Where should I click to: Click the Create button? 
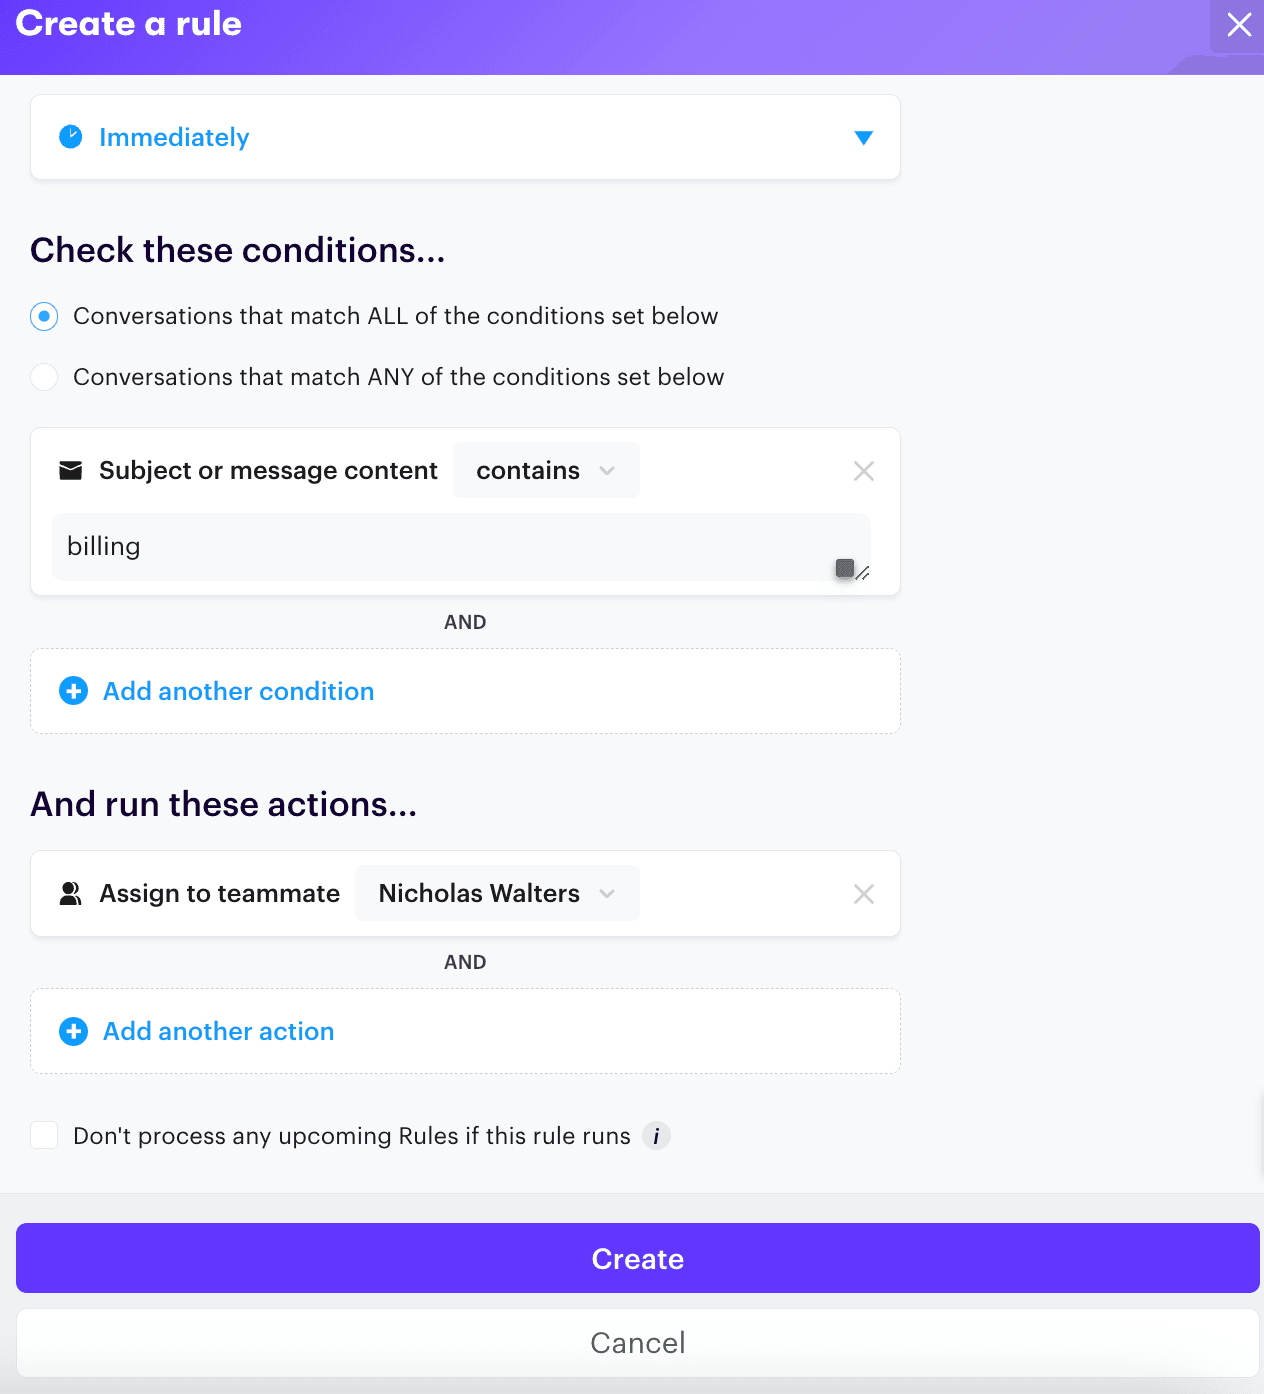[x=637, y=1258]
